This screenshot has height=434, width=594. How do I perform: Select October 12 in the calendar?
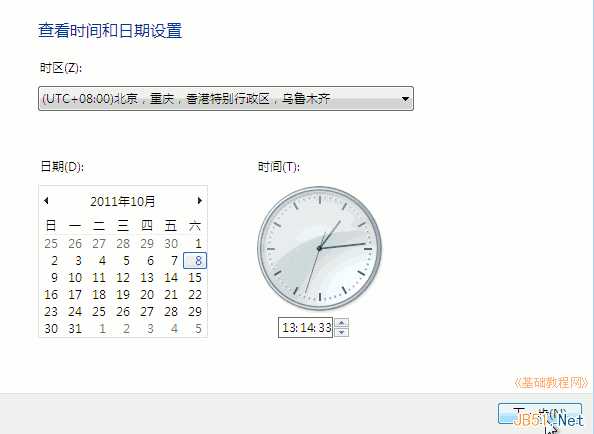[x=123, y=278]
